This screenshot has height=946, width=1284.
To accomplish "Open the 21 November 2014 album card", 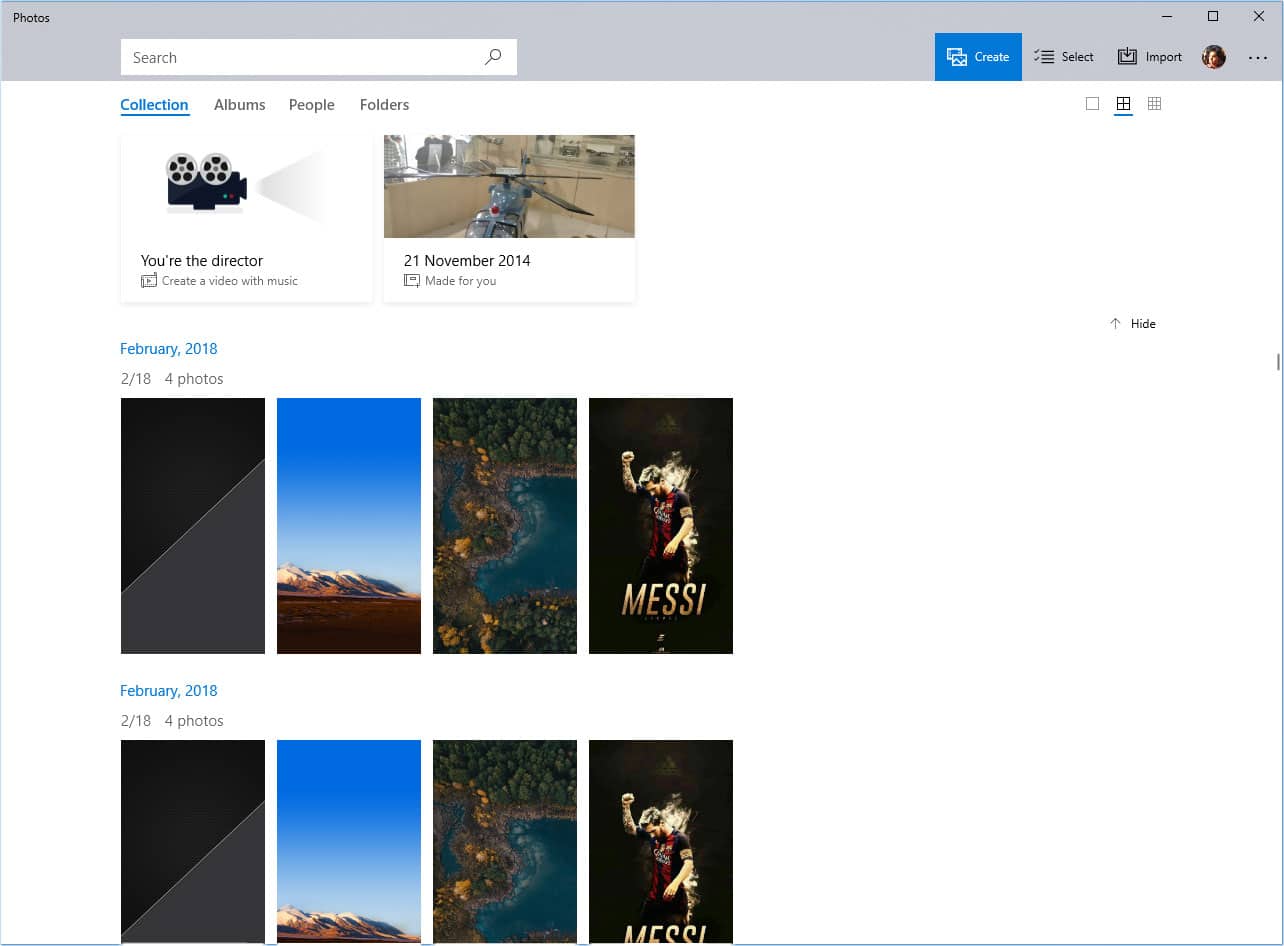I will coord(509,218).
